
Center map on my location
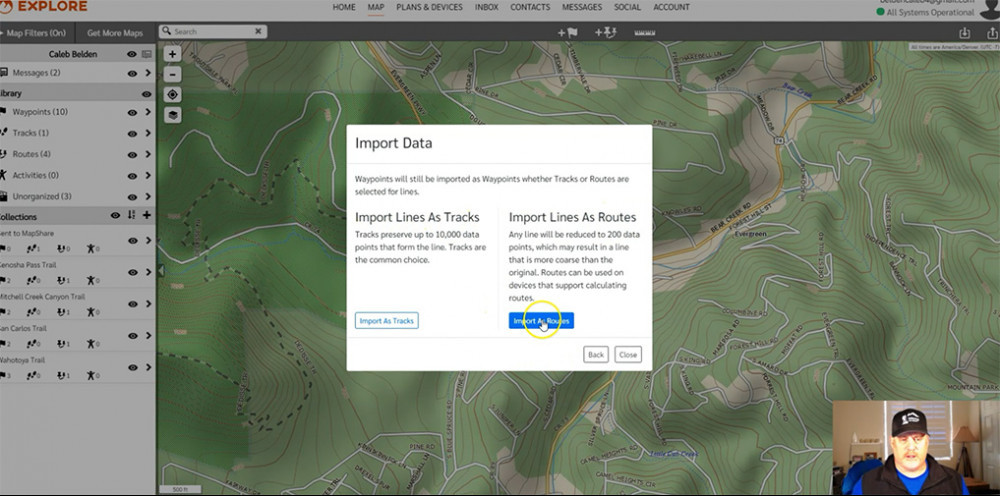[x=172, y=95]
